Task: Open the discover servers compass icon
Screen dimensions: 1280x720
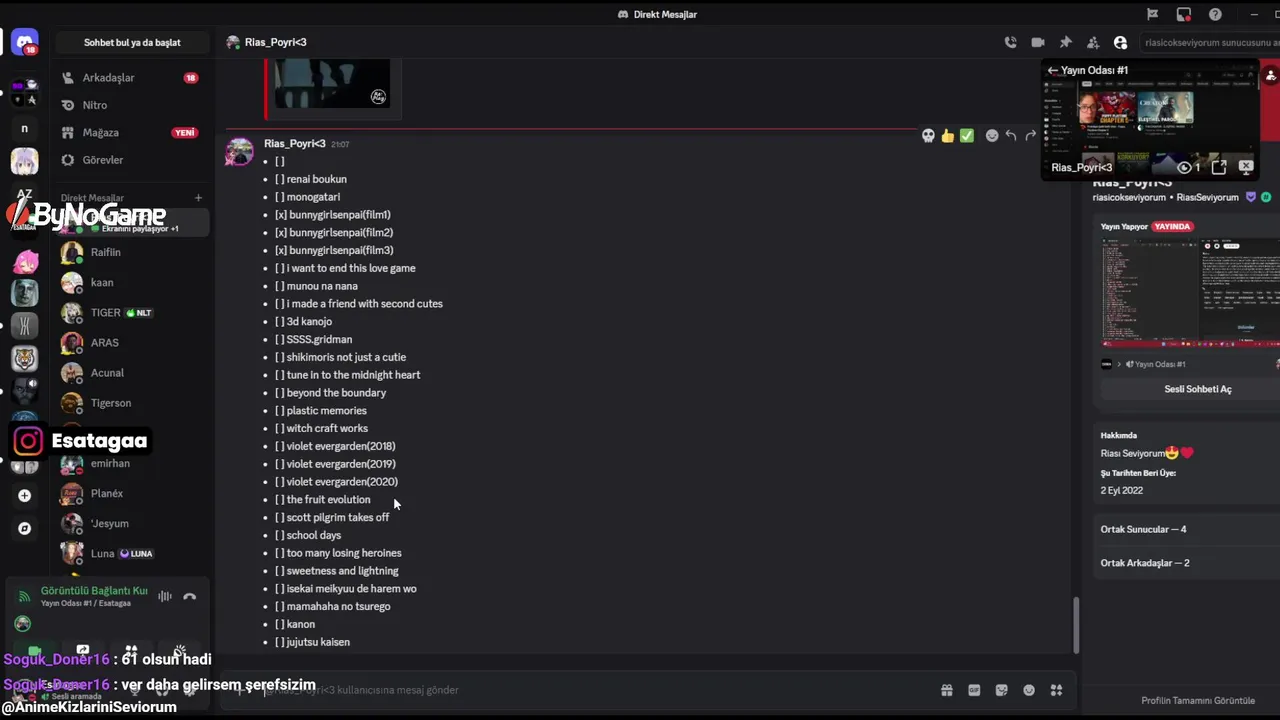Action: coord(25,528)
